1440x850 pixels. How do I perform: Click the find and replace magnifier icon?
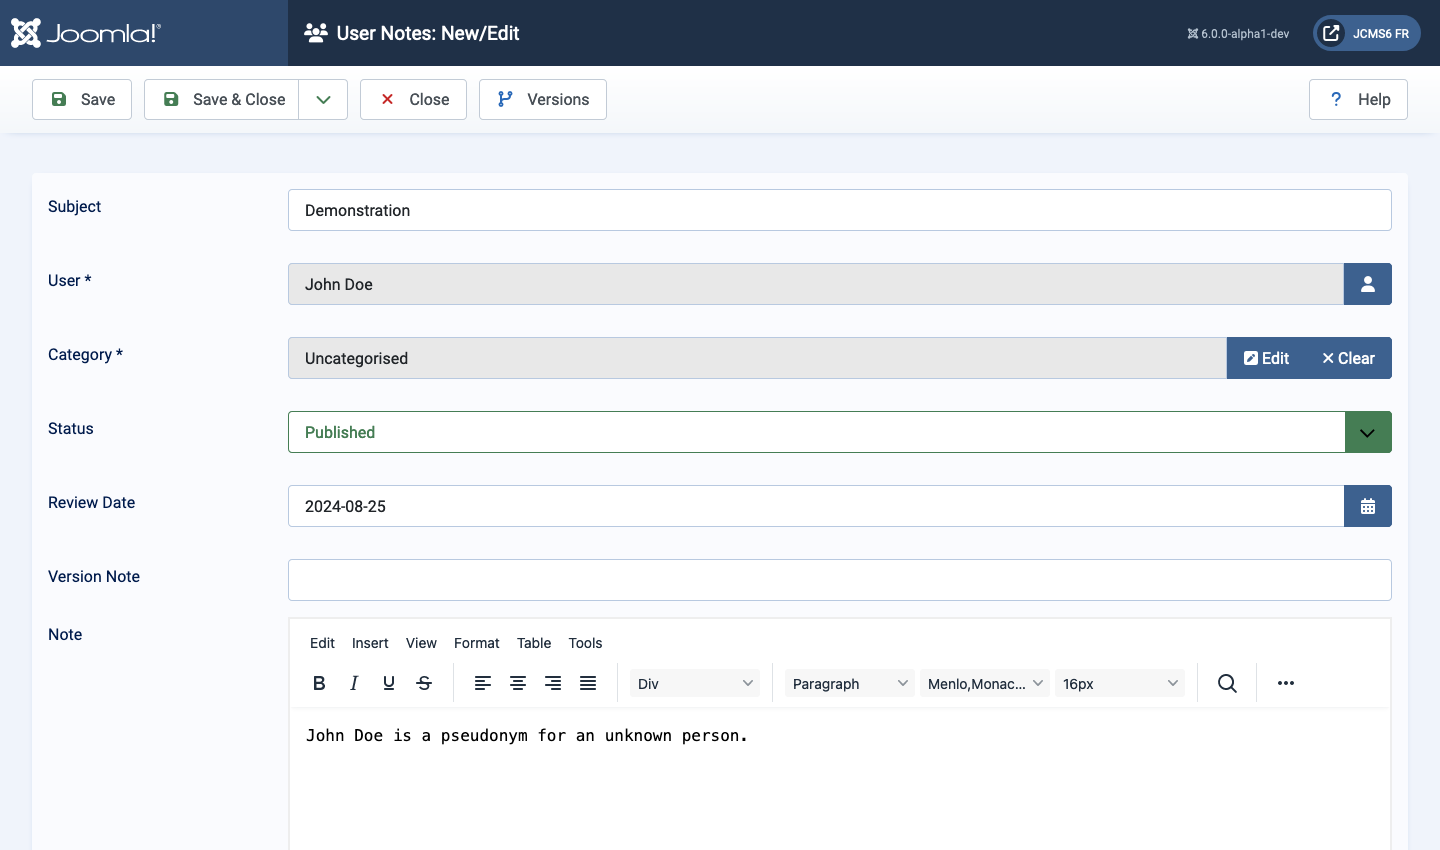click(x=1227, y=683)
